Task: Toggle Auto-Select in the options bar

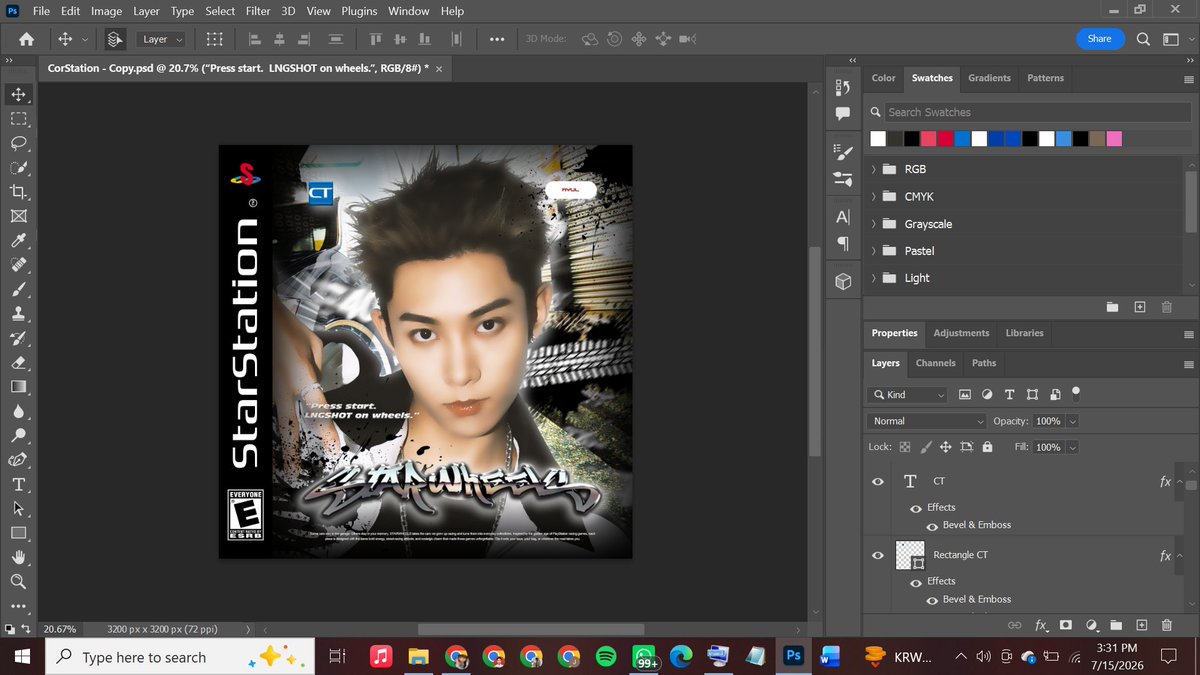Action: [115, 39]
